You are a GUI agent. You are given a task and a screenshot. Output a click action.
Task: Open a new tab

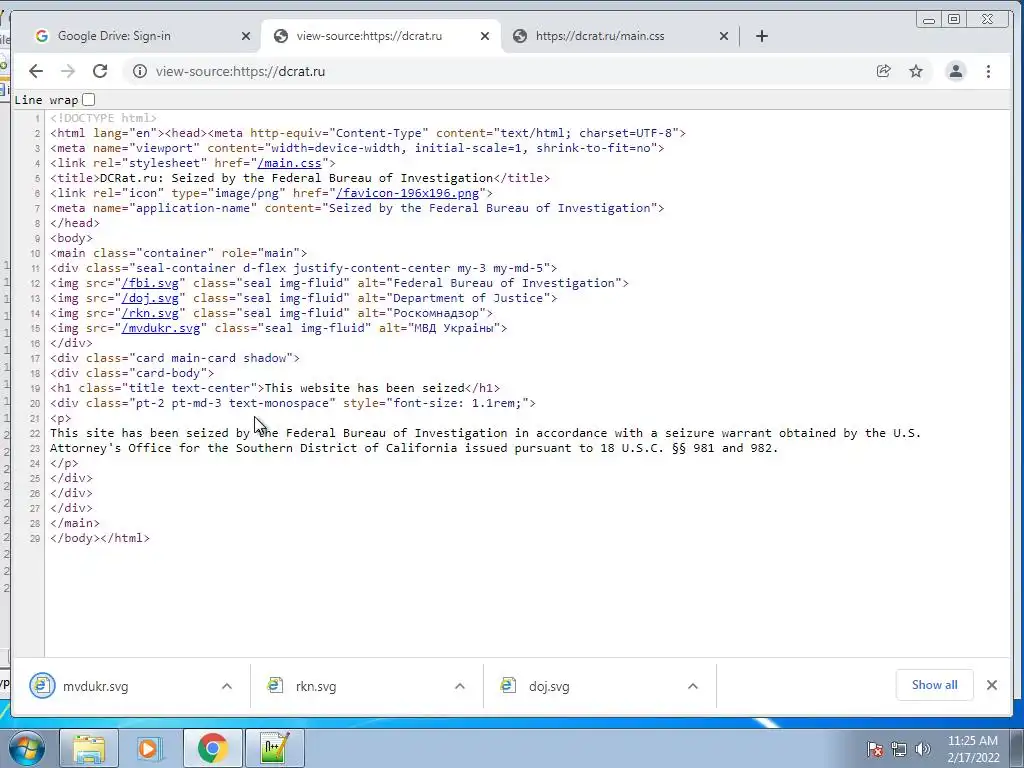[x=761, y=36]
